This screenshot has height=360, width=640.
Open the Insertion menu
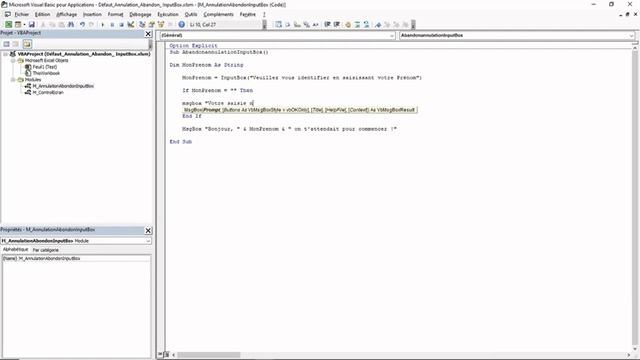click(92, 14)
